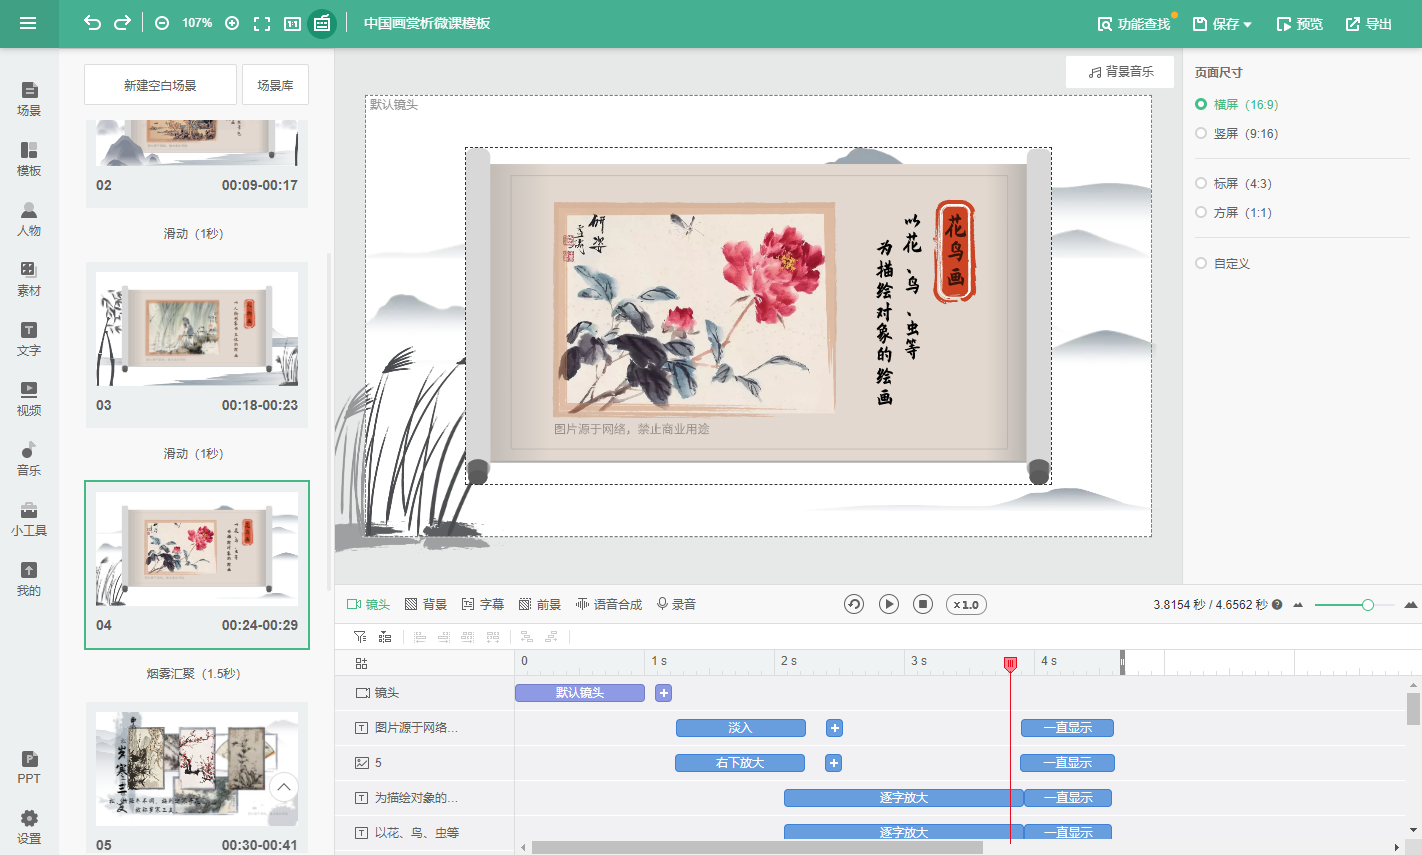Screen dimensions: 1422x855
Task: Change the x1.0 playback speed
Action: [x=966, y=604]
